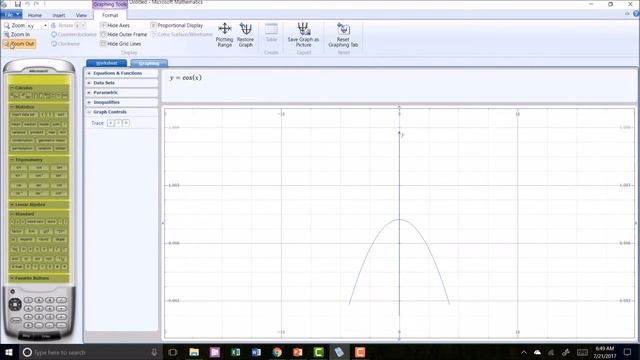Screen dimensions: 640x360
Task: Click the last Trace control button
Action: click(126, 123)
